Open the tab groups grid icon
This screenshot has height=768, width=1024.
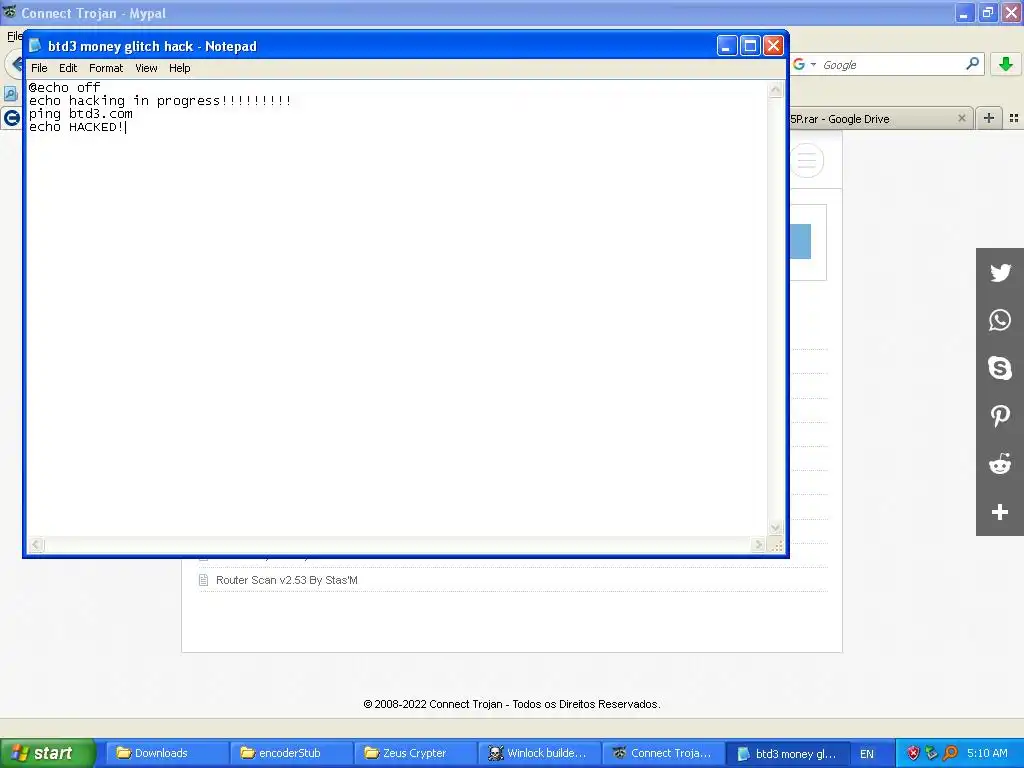coord(1014,118)
